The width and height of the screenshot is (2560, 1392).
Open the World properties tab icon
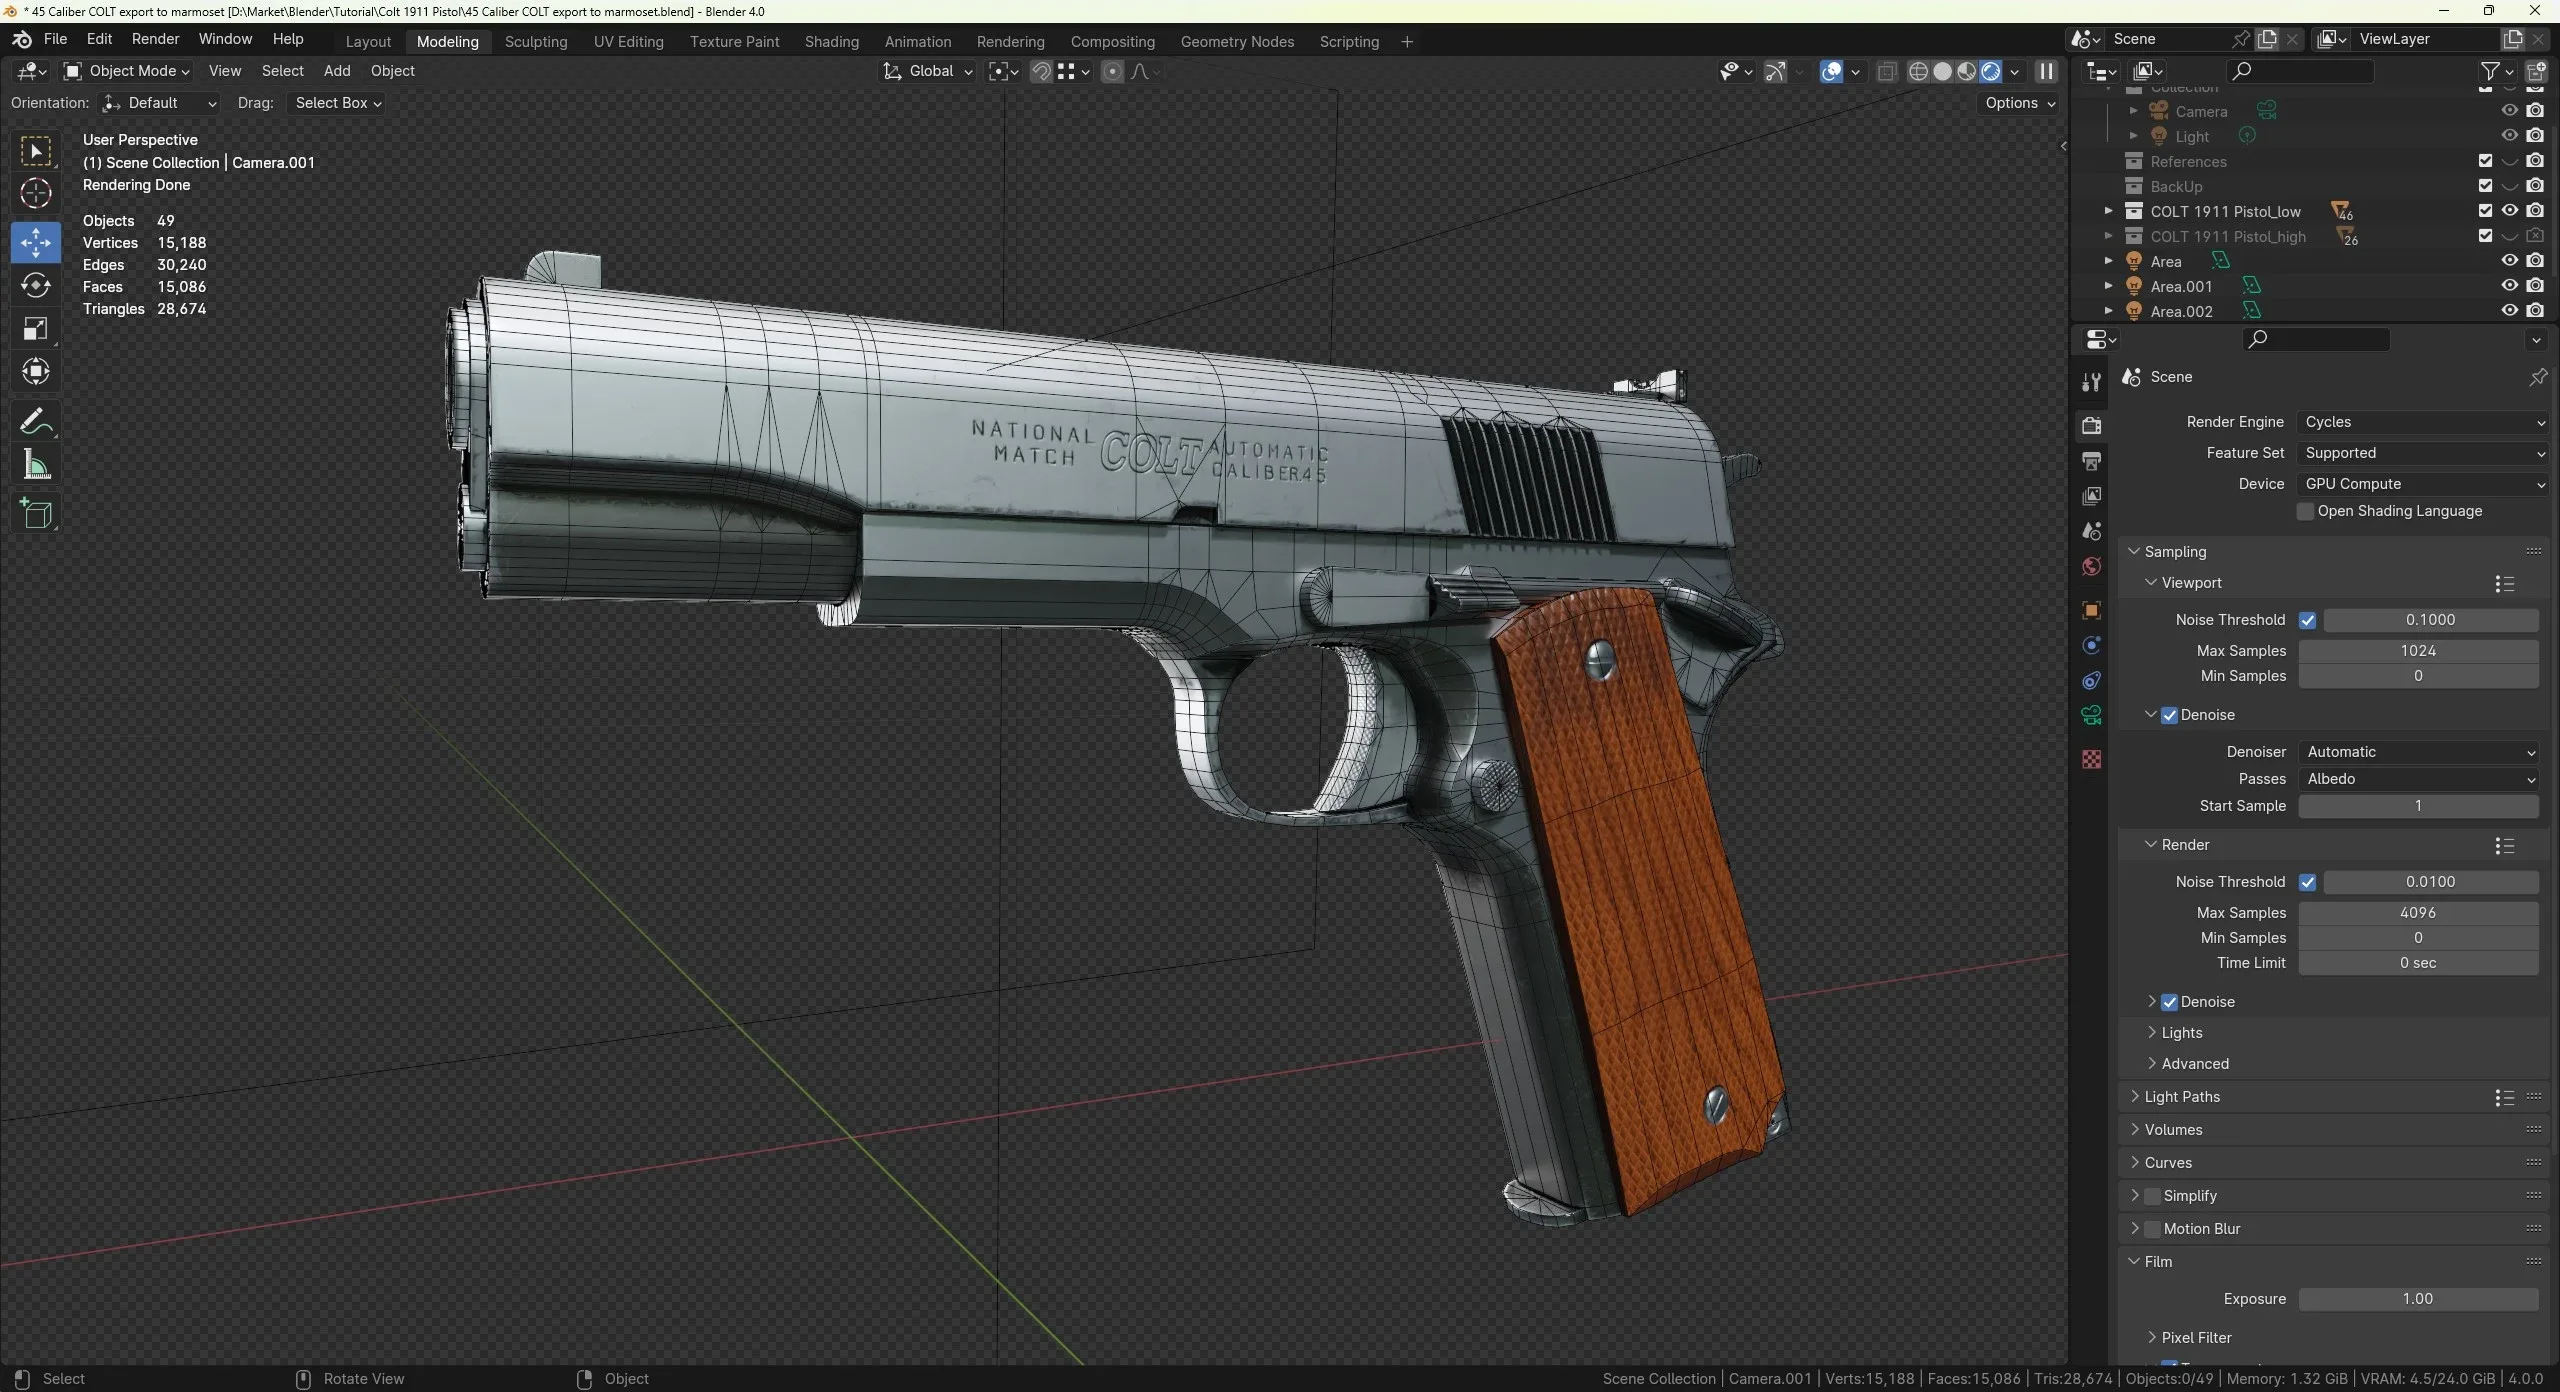[x=2091, y=567]
